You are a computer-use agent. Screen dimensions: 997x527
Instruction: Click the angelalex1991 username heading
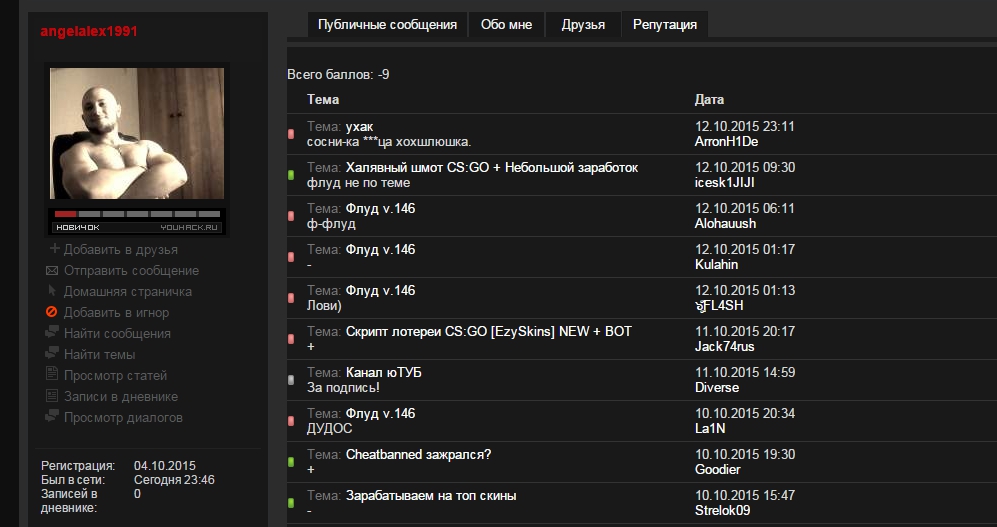pos(89,31)
